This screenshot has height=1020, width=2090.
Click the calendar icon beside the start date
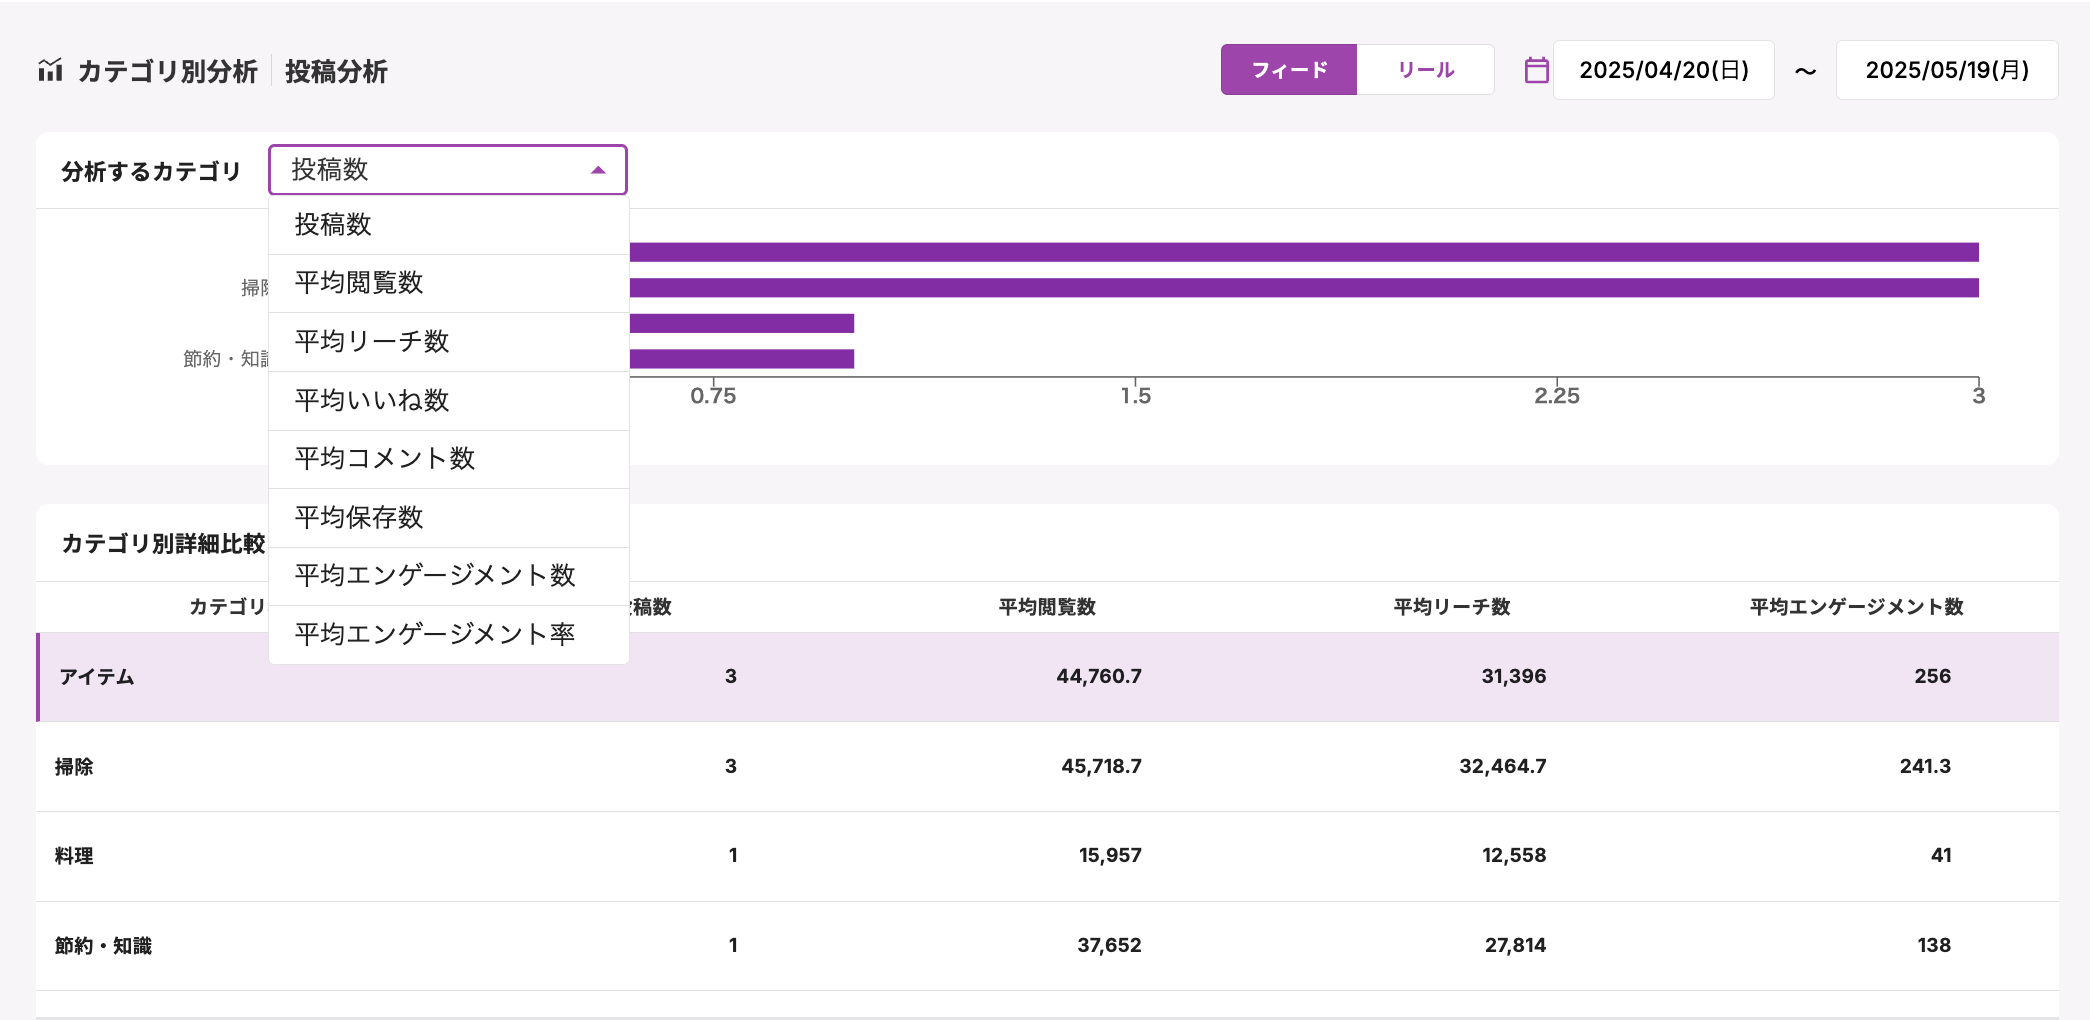(x=1536, y=70)
